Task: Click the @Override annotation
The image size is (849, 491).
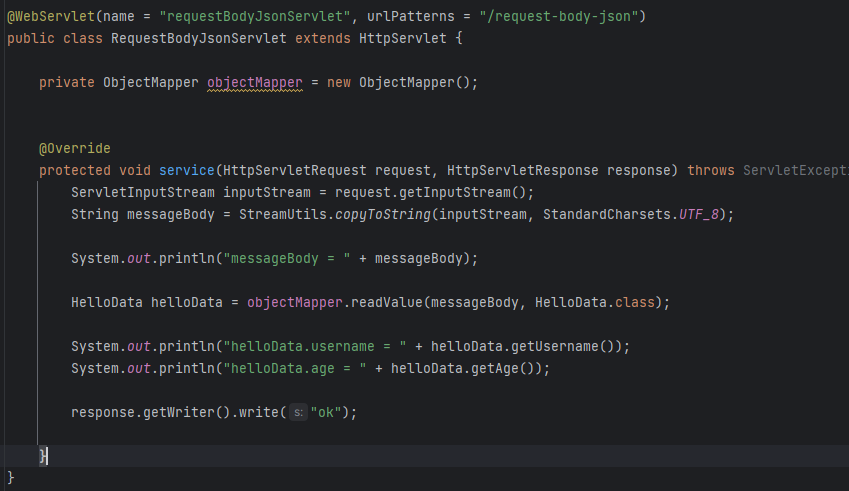Action: 75,148
